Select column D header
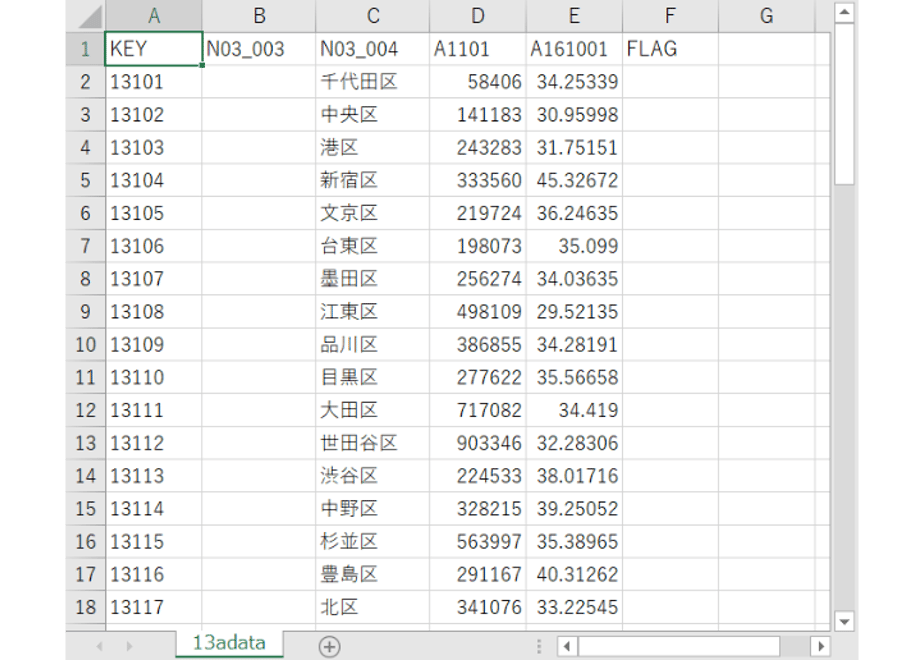The width and height of the screenshot is (924, 660). pyautogui.click(x=478, y=16)
